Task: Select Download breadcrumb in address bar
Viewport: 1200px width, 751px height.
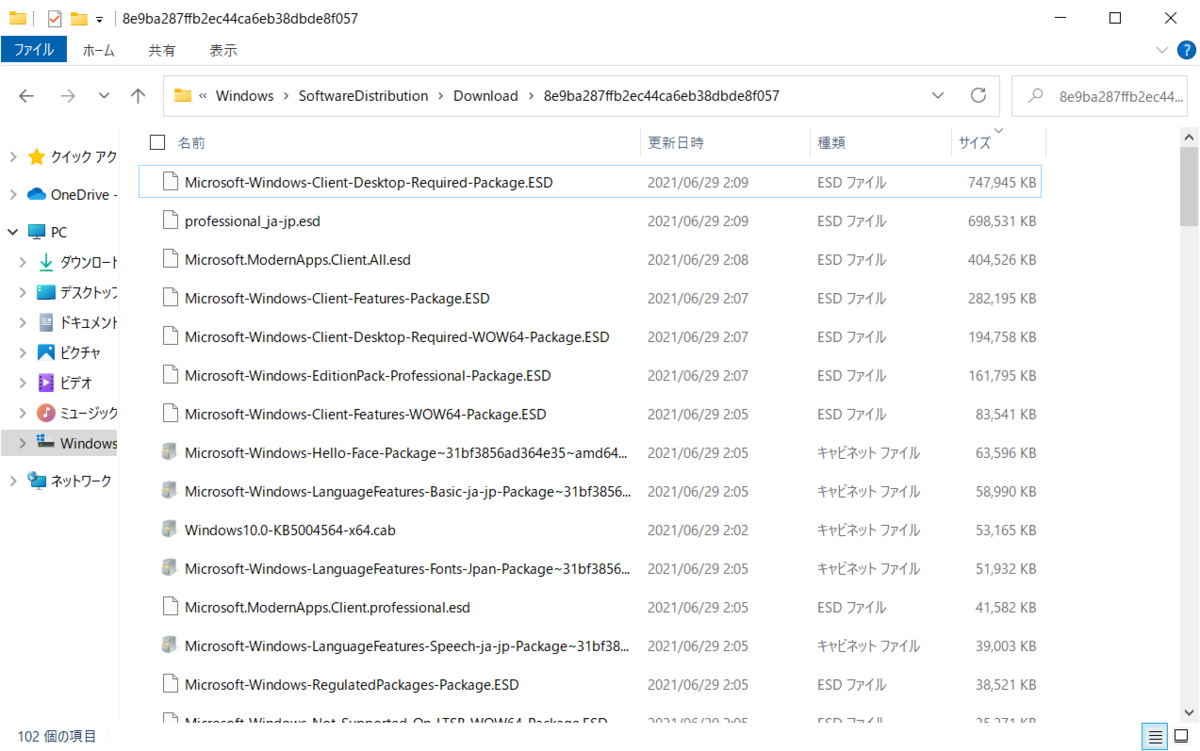Action: tap(486, 96)
